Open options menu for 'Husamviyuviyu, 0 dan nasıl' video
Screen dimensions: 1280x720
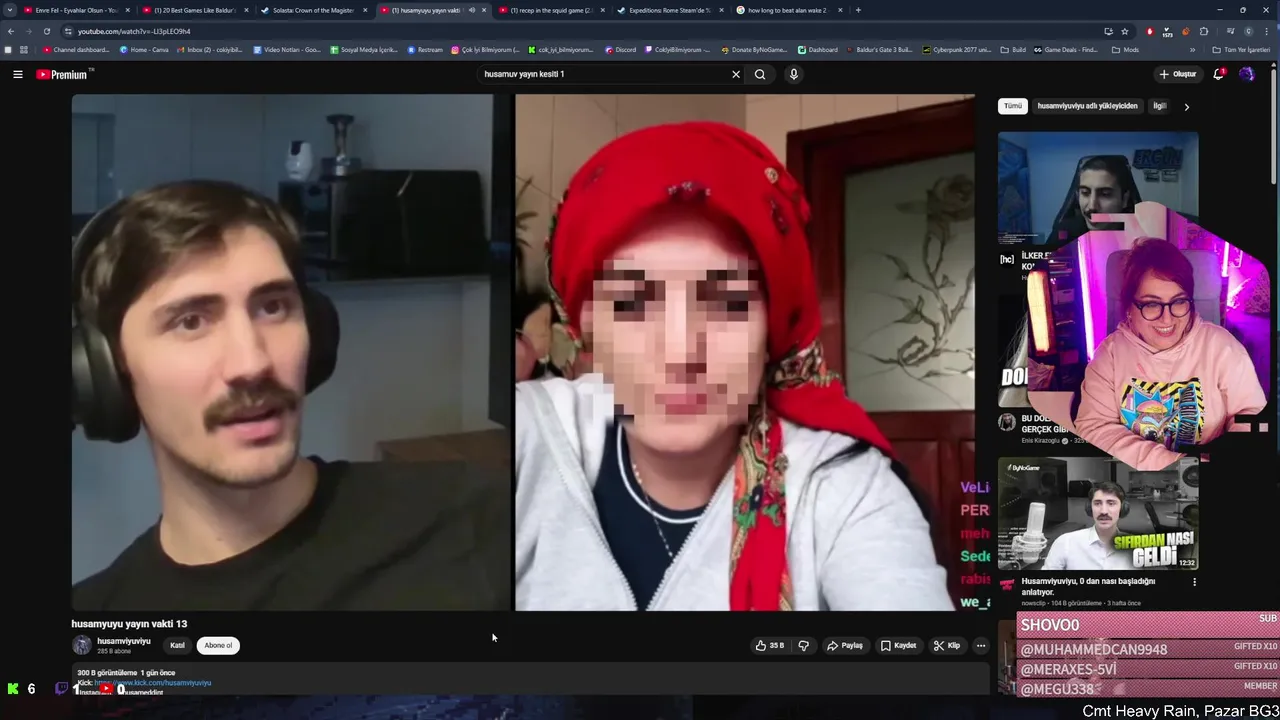coord(1194,582)
